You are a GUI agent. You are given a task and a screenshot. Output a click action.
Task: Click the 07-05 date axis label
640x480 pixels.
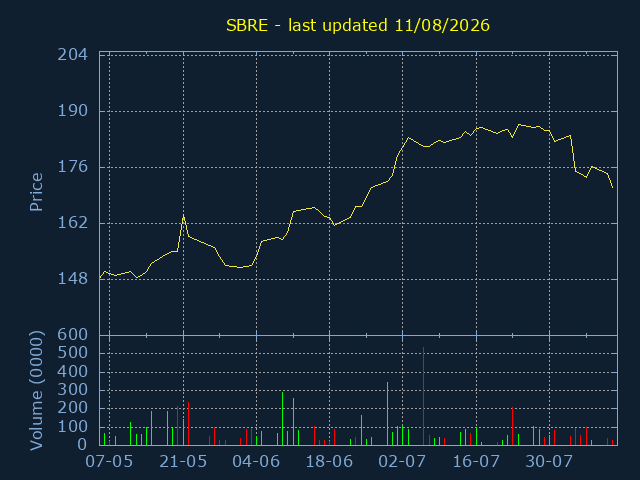109,462
